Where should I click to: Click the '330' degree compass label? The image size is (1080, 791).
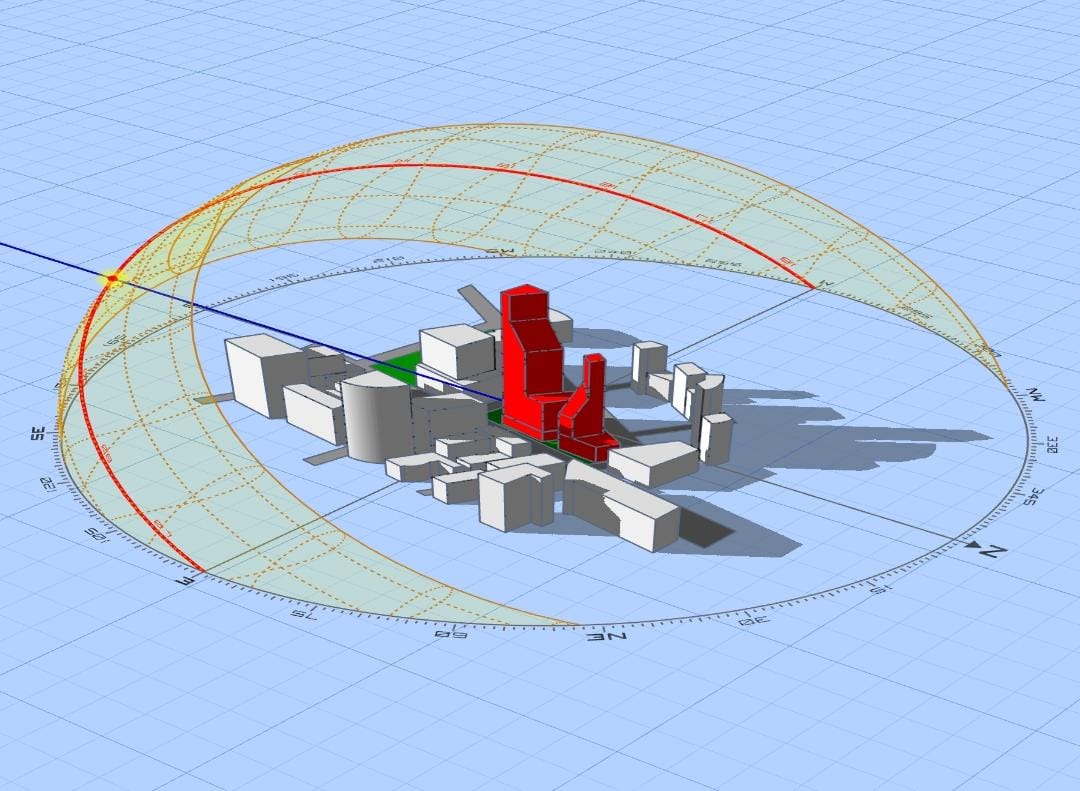pyautogui.click(x=1052, y=442)
